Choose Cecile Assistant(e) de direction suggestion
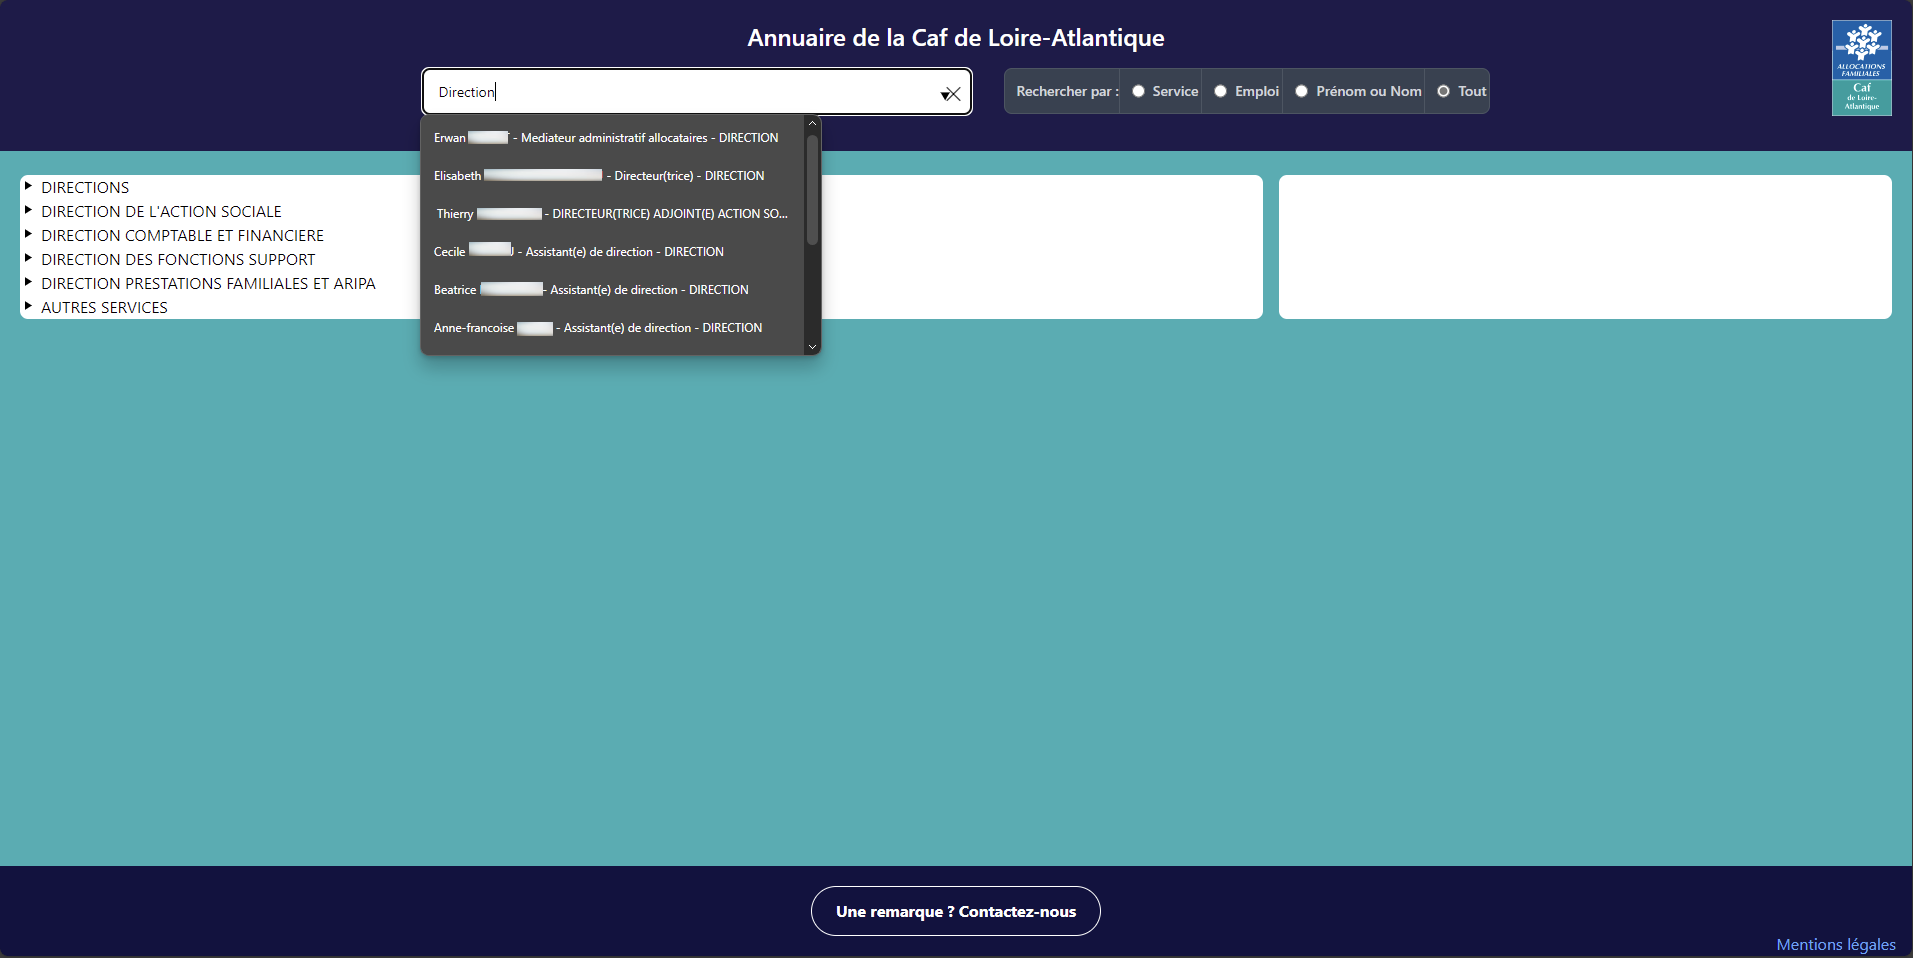Viewport: 1913px width, 958px height. point(612,252)
